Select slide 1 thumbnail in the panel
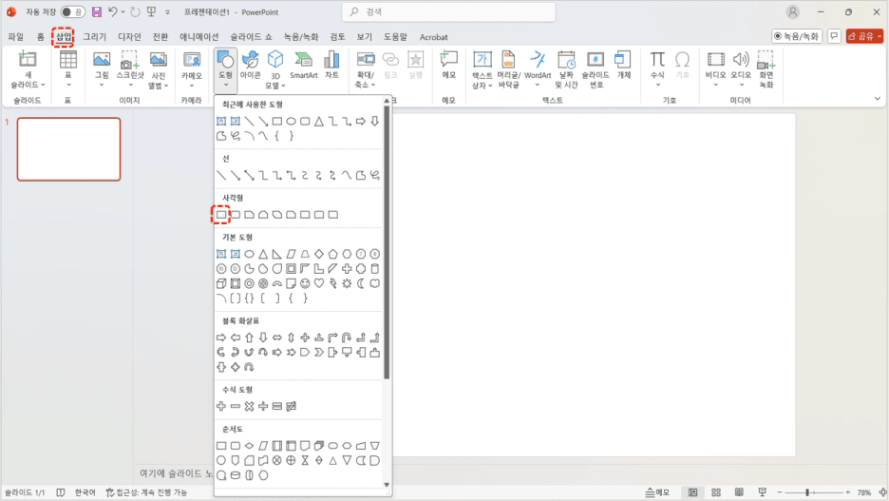This screenshot has width=889, height=501. click(x=69, y=149)
